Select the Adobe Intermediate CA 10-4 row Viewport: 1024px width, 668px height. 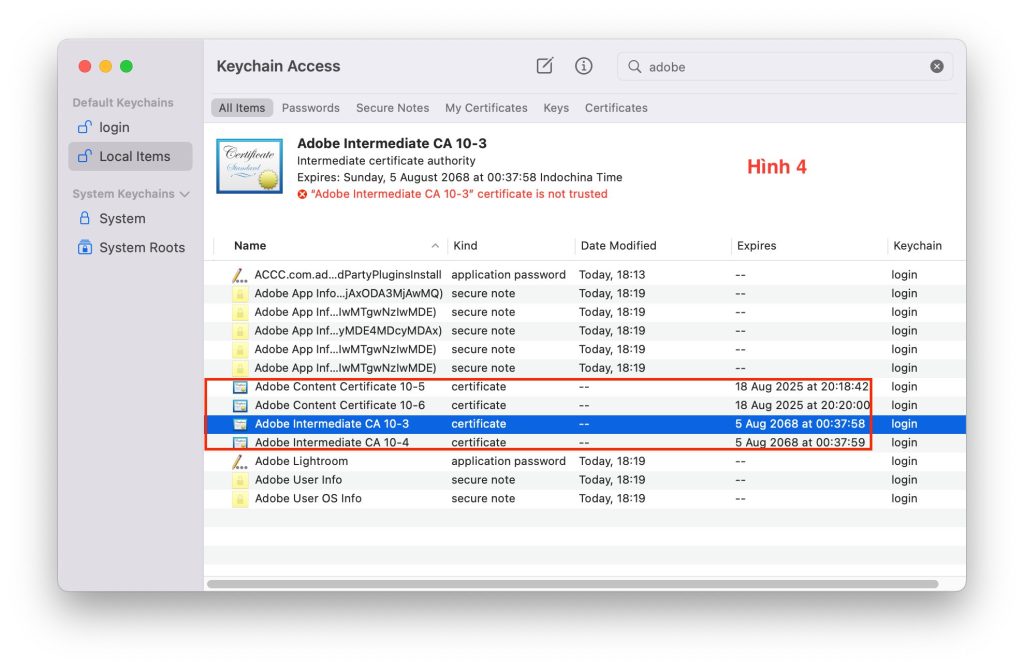point(332,443)
